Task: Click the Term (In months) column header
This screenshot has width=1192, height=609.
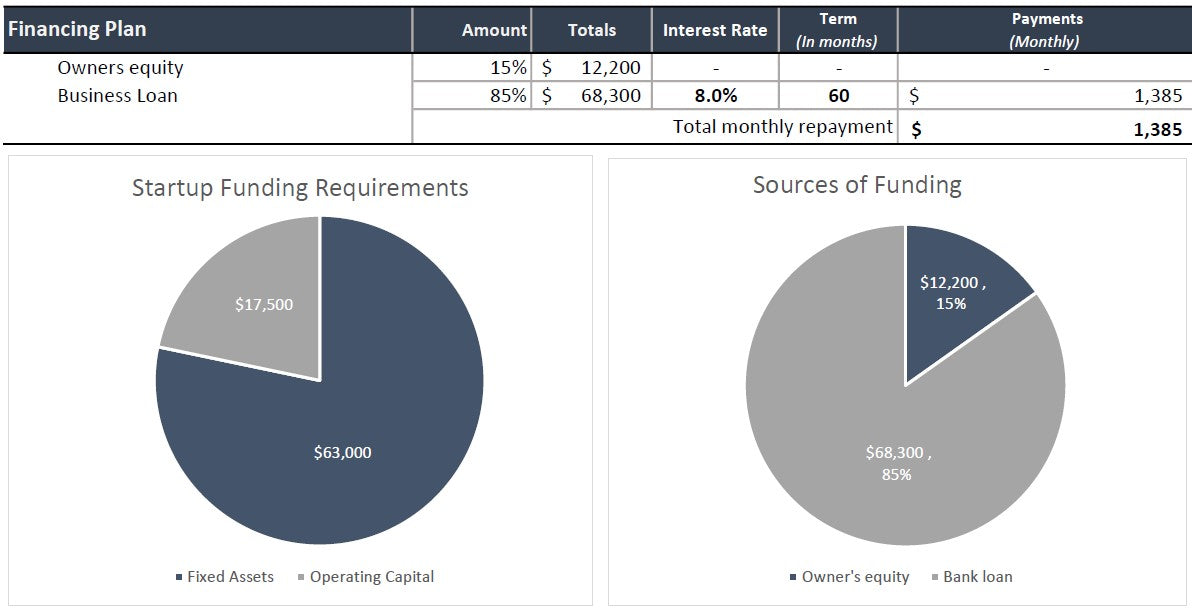Action: [837, 30]
